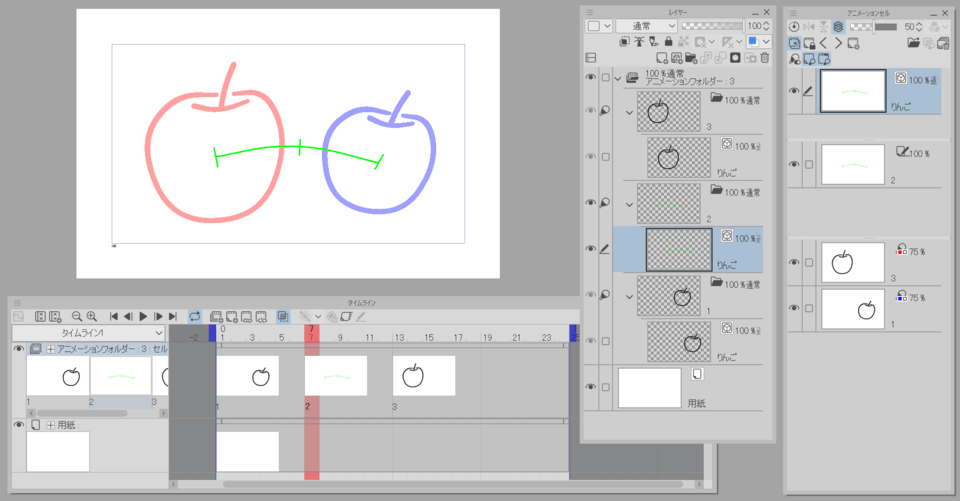Set as reference layer lighthouse icon
This screenshot has height=501, width=960.
pyautogui.click(x=639, y=42)
